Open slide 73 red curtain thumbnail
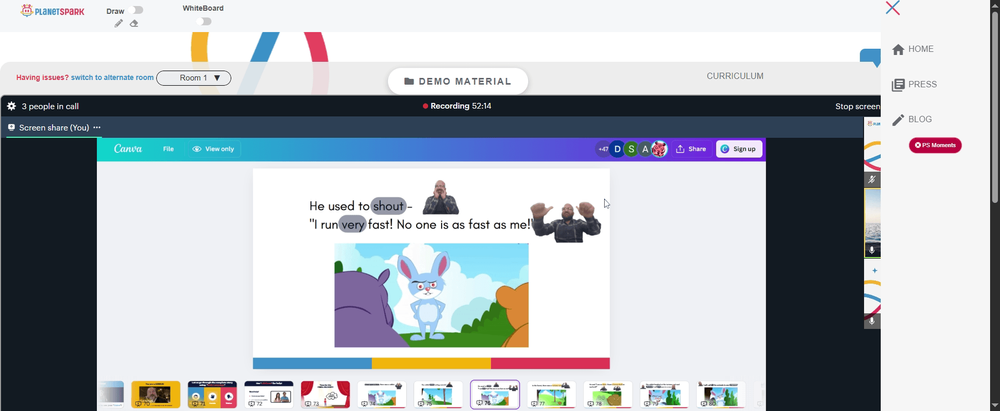 pos(325,394)
